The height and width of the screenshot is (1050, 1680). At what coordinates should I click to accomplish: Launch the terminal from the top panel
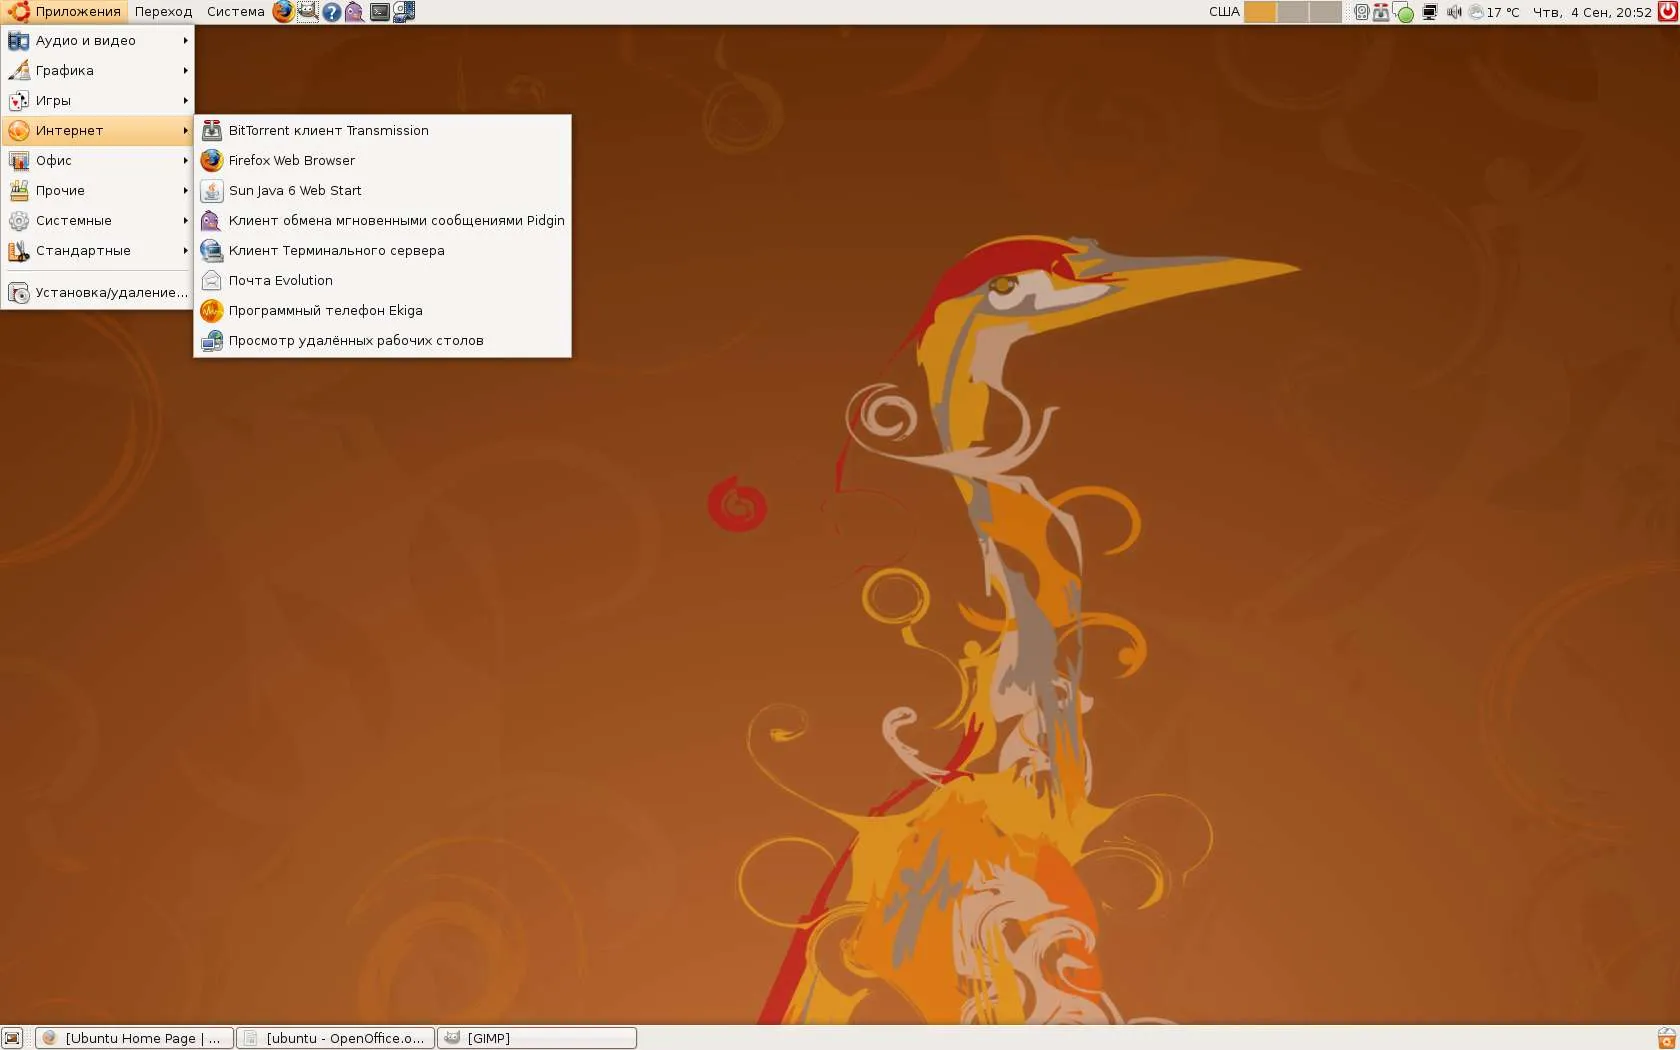(x=380, y=12)
